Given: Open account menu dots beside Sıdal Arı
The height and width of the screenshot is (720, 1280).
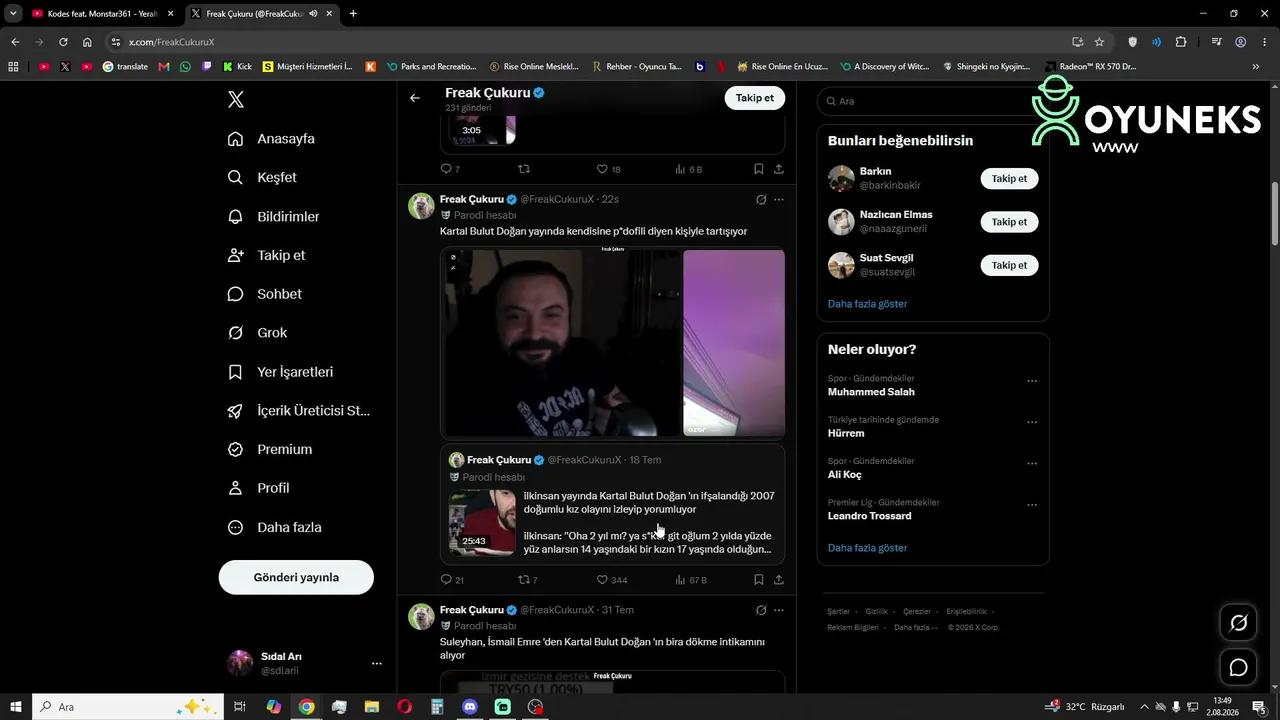Looking at the screenshot, I should (x=377, y=663).
